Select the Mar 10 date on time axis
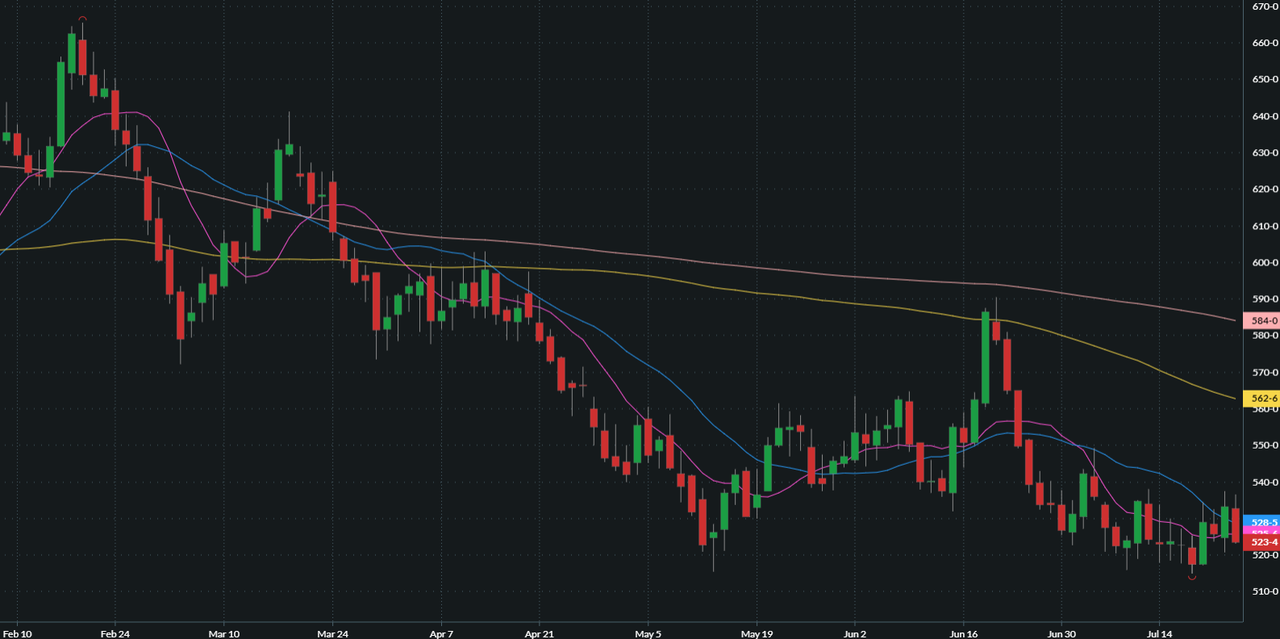The height and width of the screenshot is (639, 1280). pyautogui.click(x=224, y=634)
